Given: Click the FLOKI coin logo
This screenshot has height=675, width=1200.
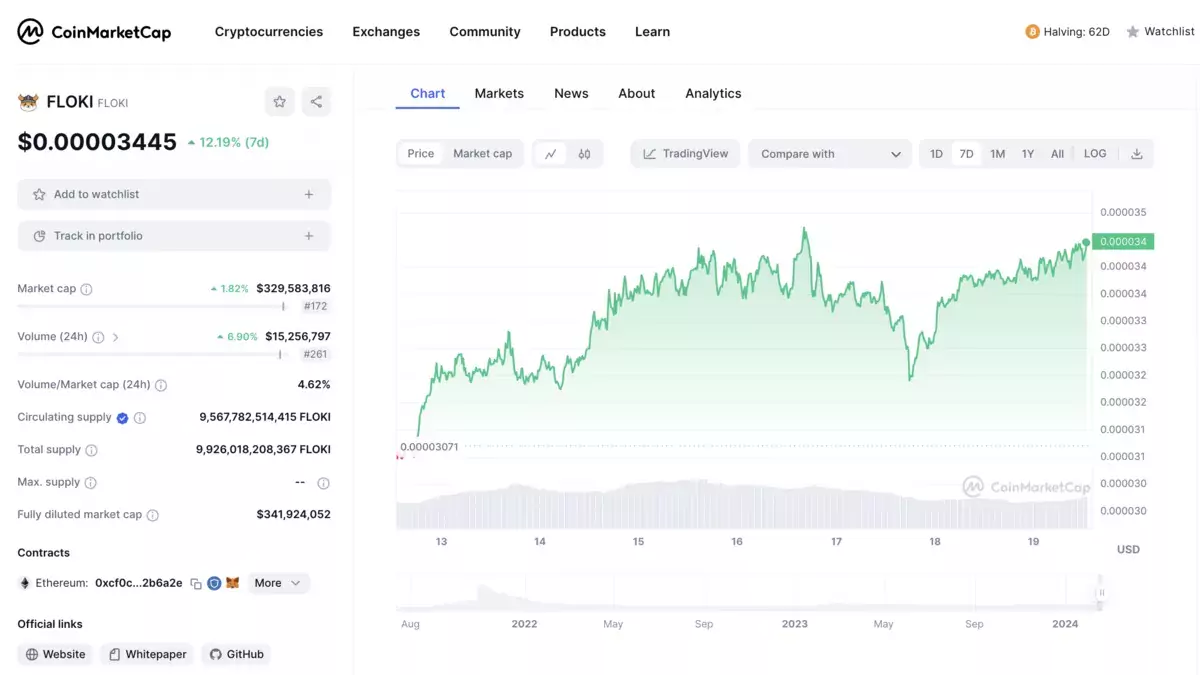Looking at the screenshot, I should click(x=28, y=102).
